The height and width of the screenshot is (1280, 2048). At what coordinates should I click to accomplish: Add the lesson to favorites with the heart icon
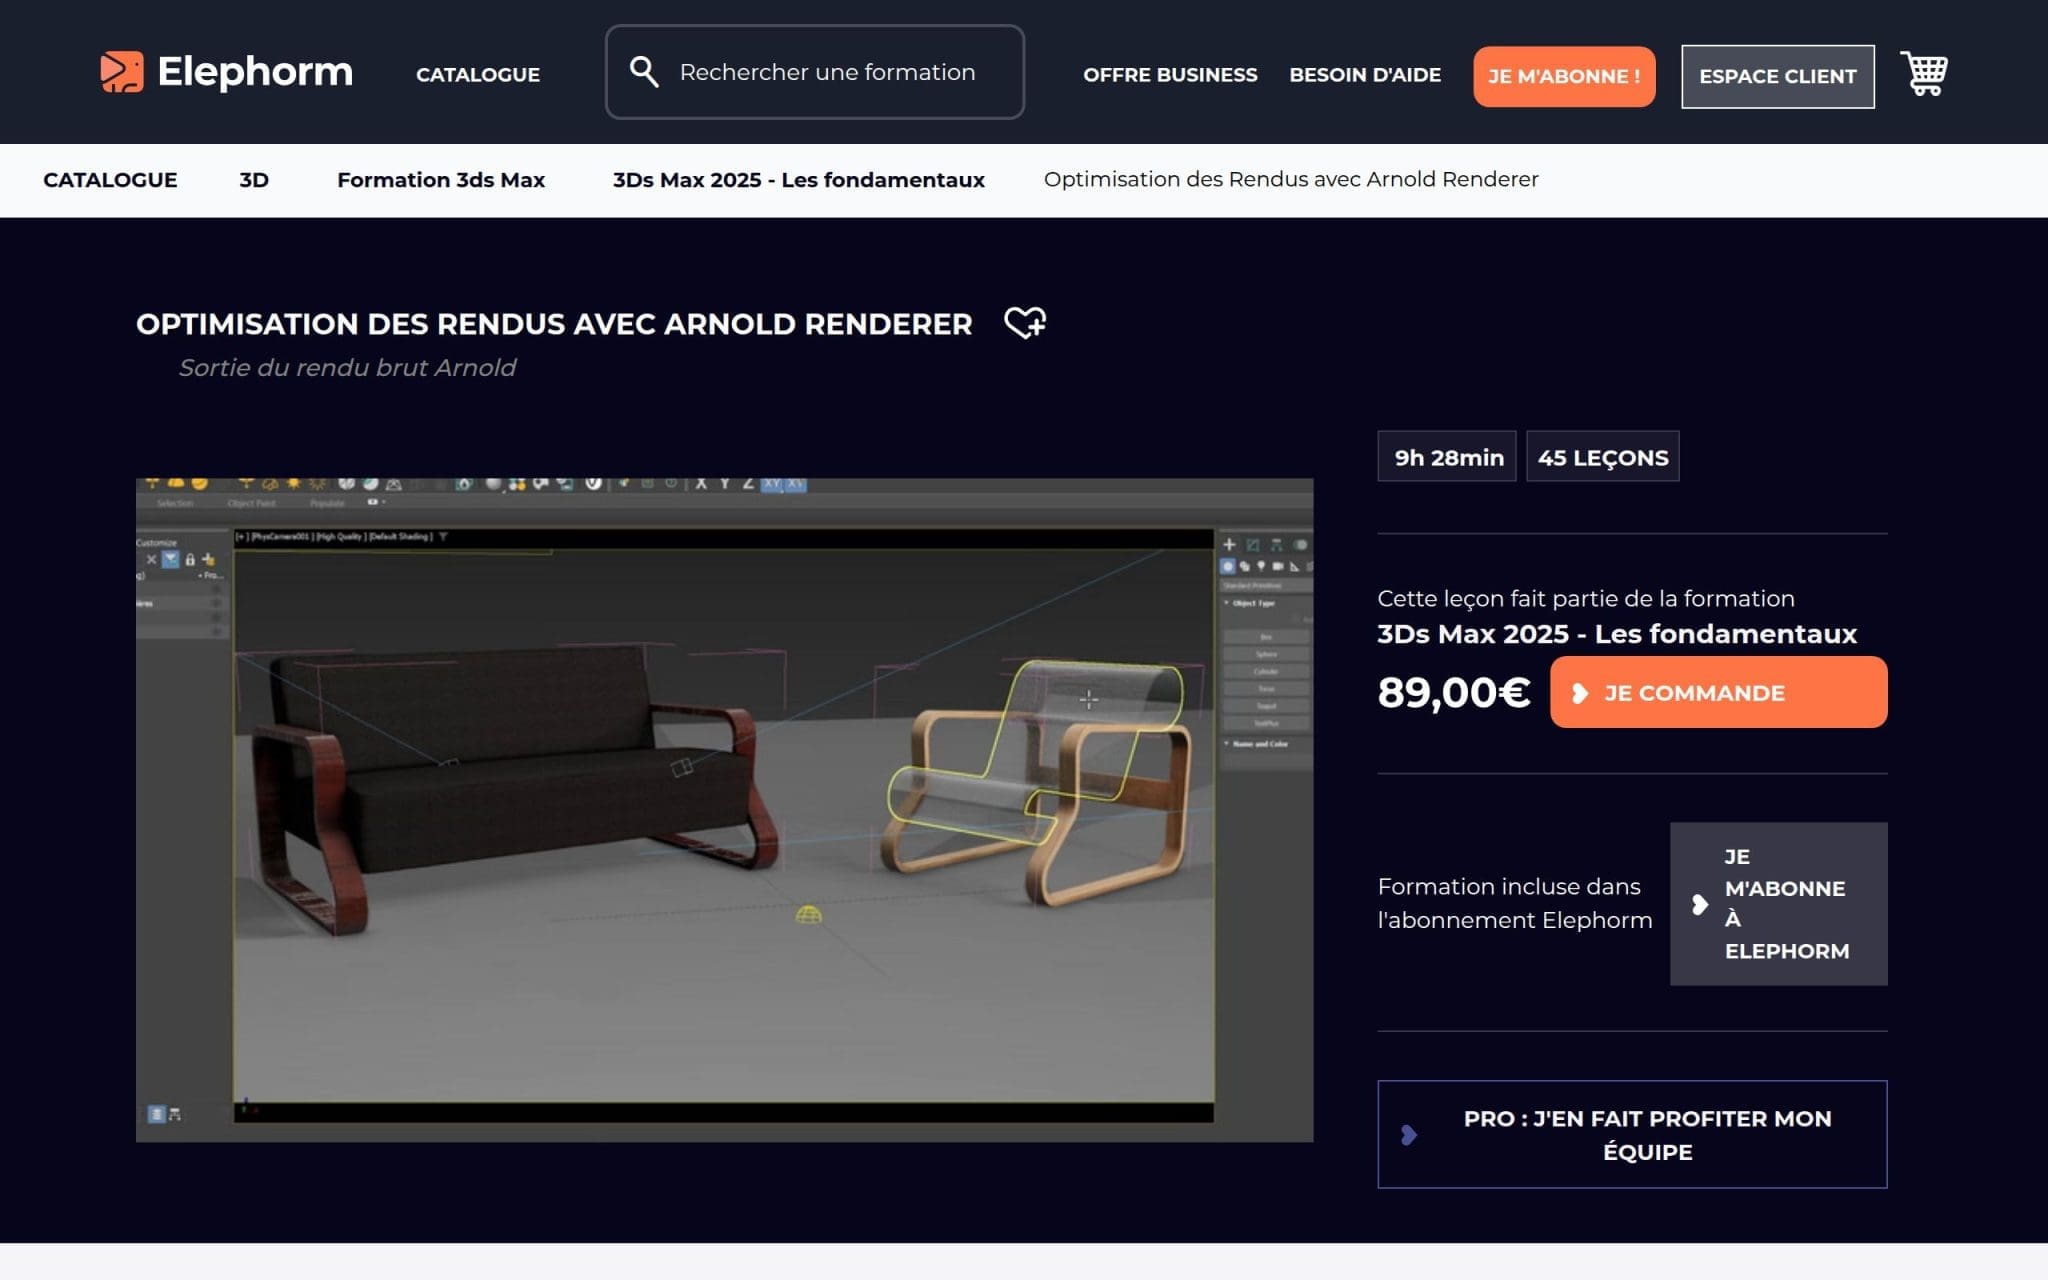1025,323
